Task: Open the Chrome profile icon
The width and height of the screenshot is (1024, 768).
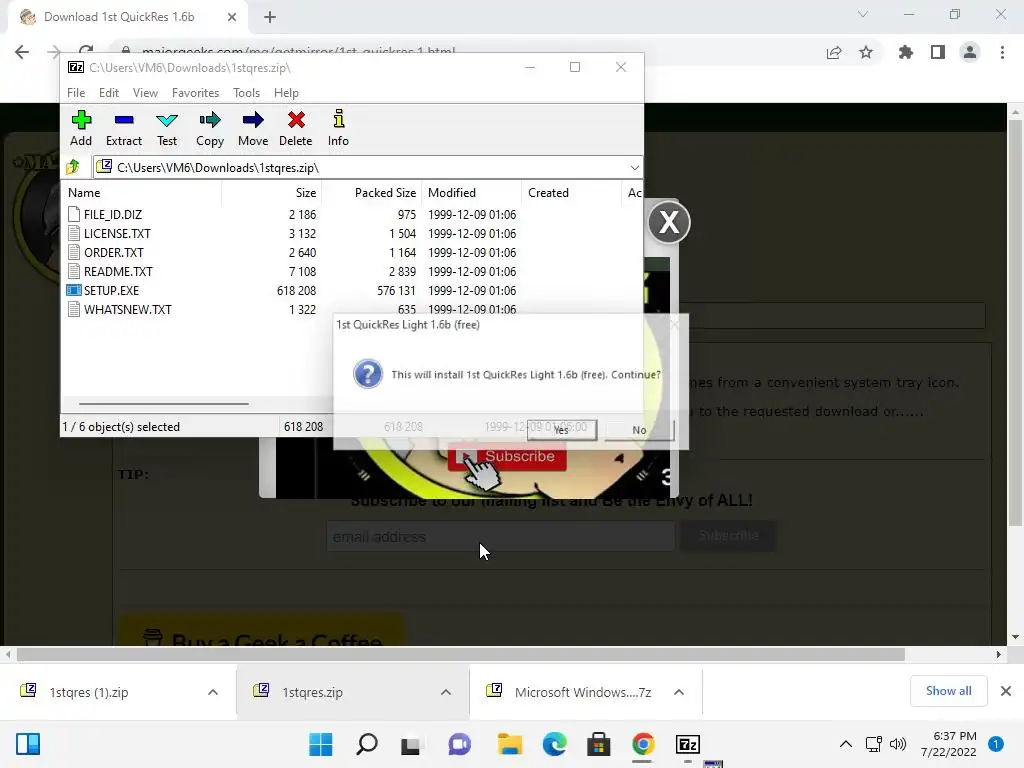Action: coord(970,52)
